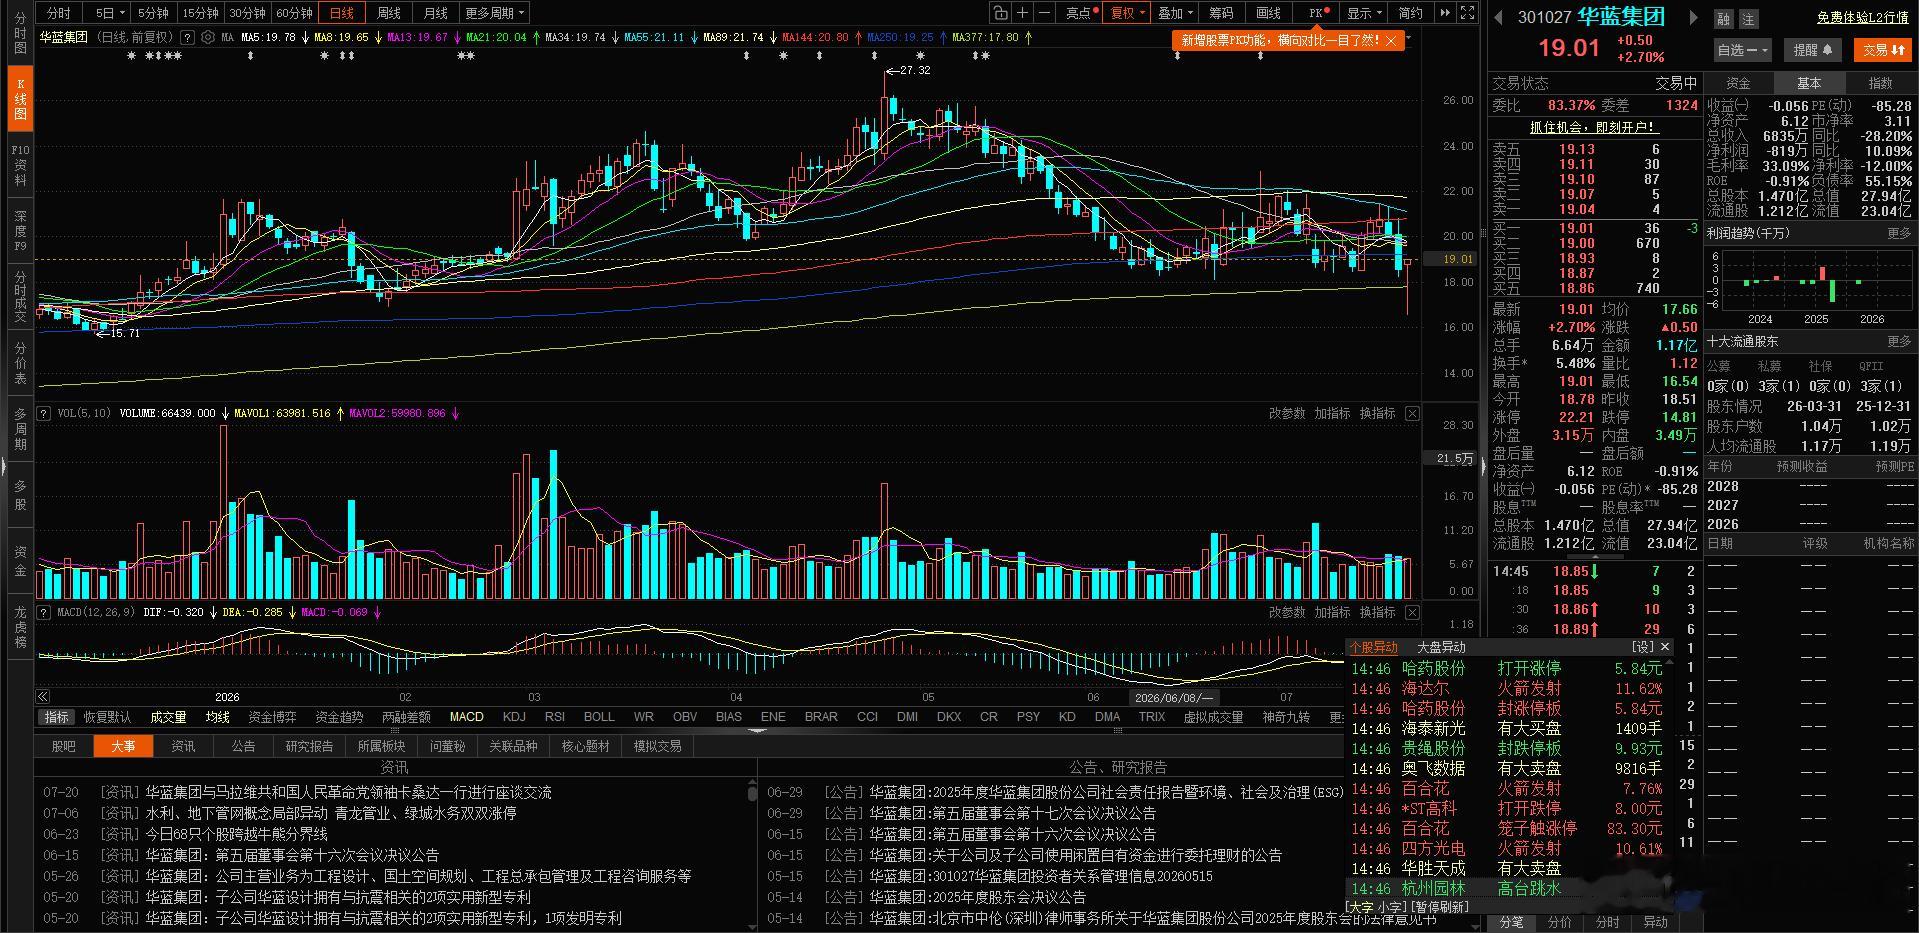Screen dimensions: 1919x933
Task: Expand 利润趋势 更多 link
Action: (1899, 233)
